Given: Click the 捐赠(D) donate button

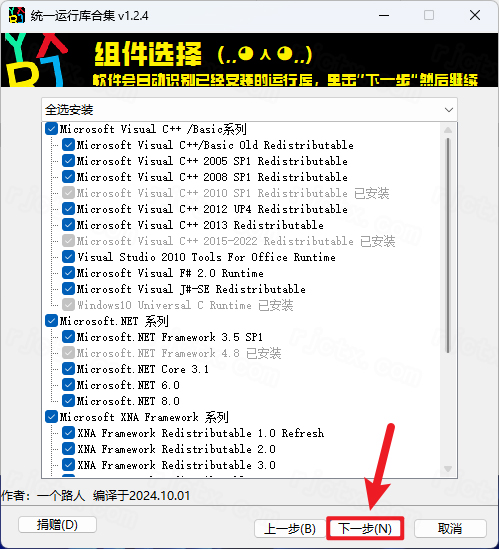Looking at the screenshot, I should [x=57, y=524].
